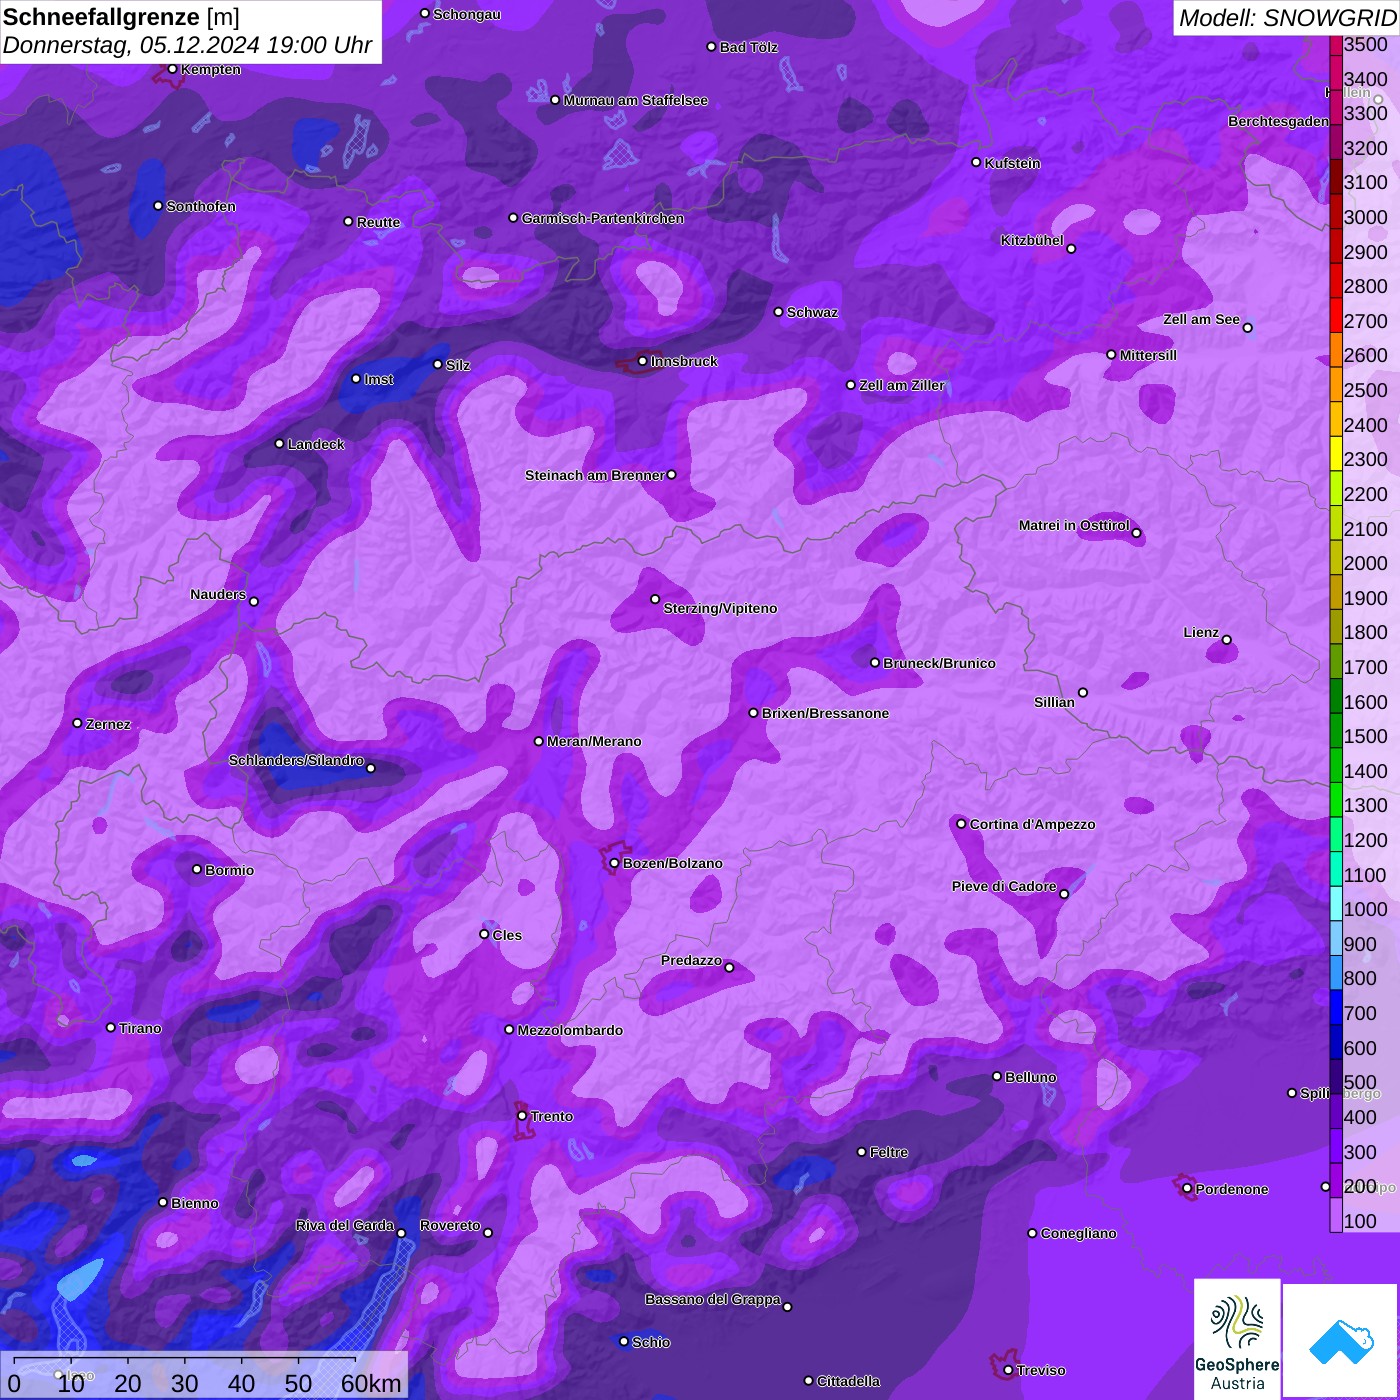Select the 'Conegliano' label
The height and width of the screenshot is (1400, 1400).
click(1078, 1233)
